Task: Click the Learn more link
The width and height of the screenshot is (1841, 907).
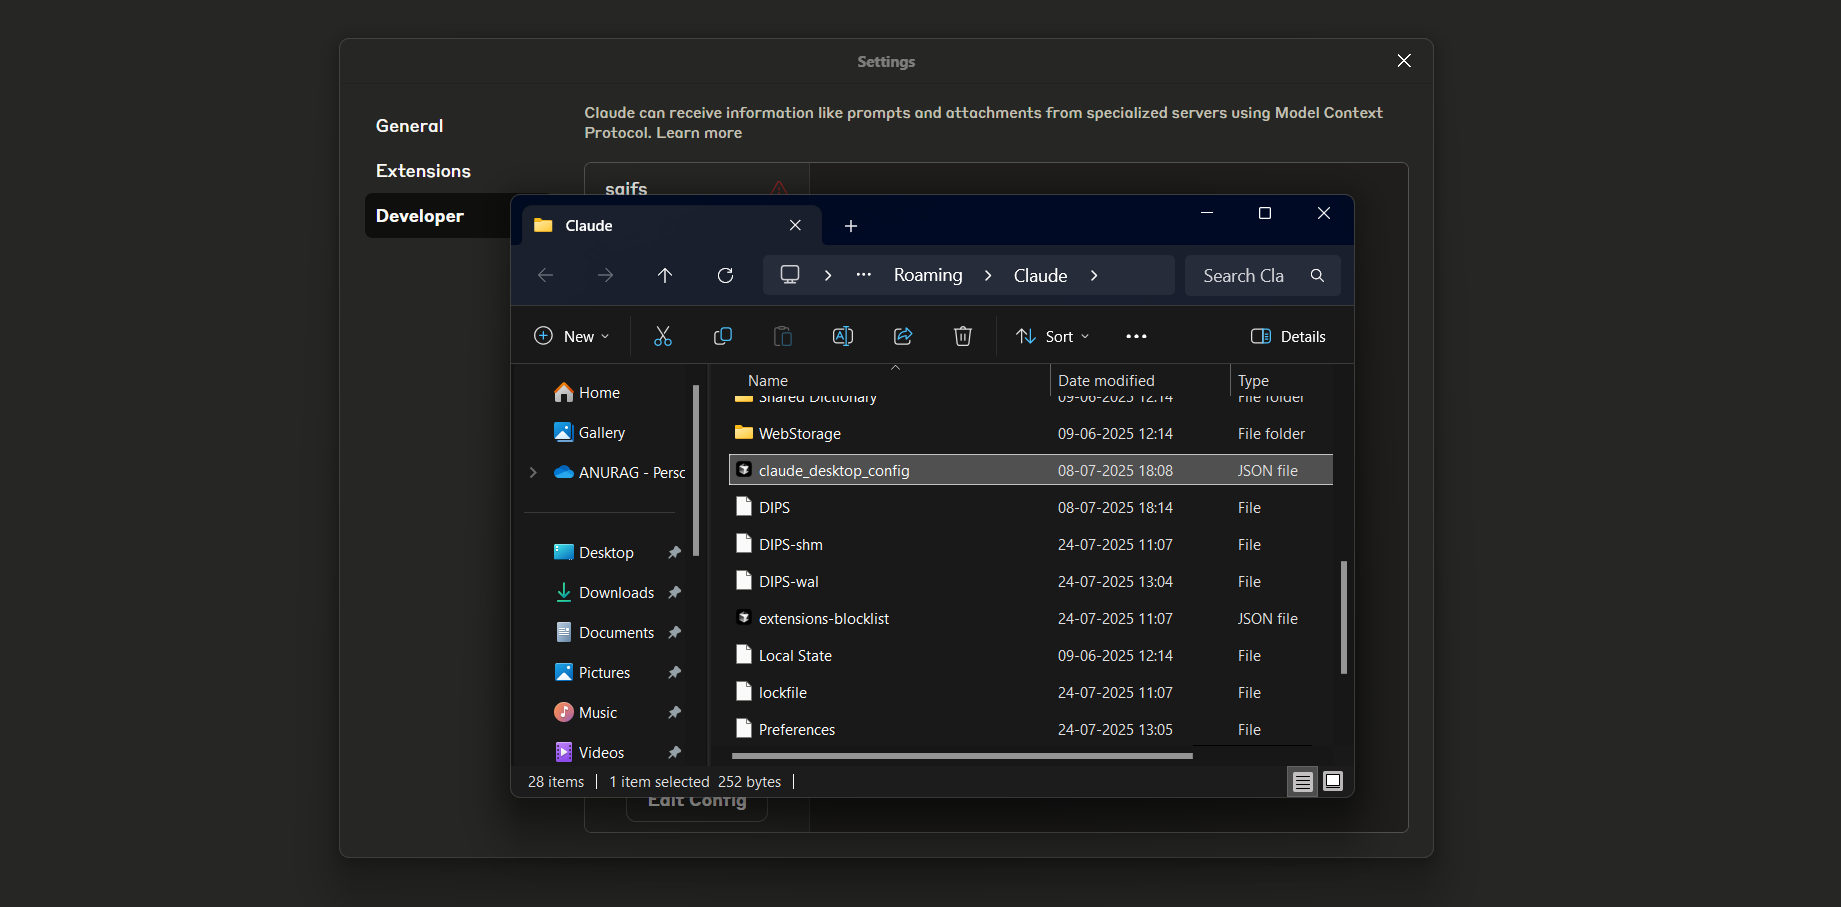Action: click(699, 133)
